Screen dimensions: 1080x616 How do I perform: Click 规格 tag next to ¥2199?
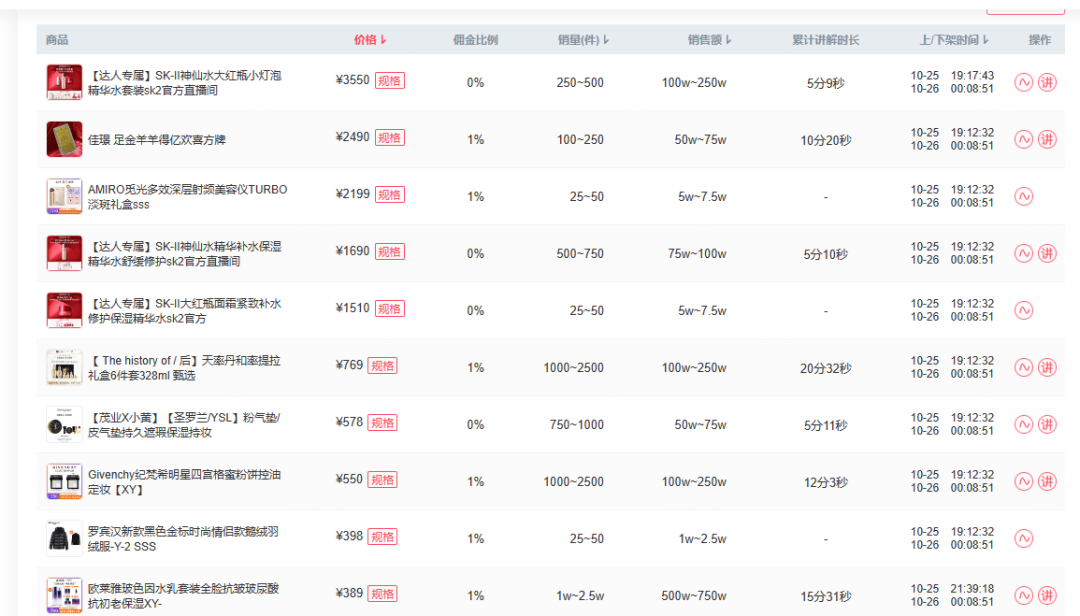390,195
